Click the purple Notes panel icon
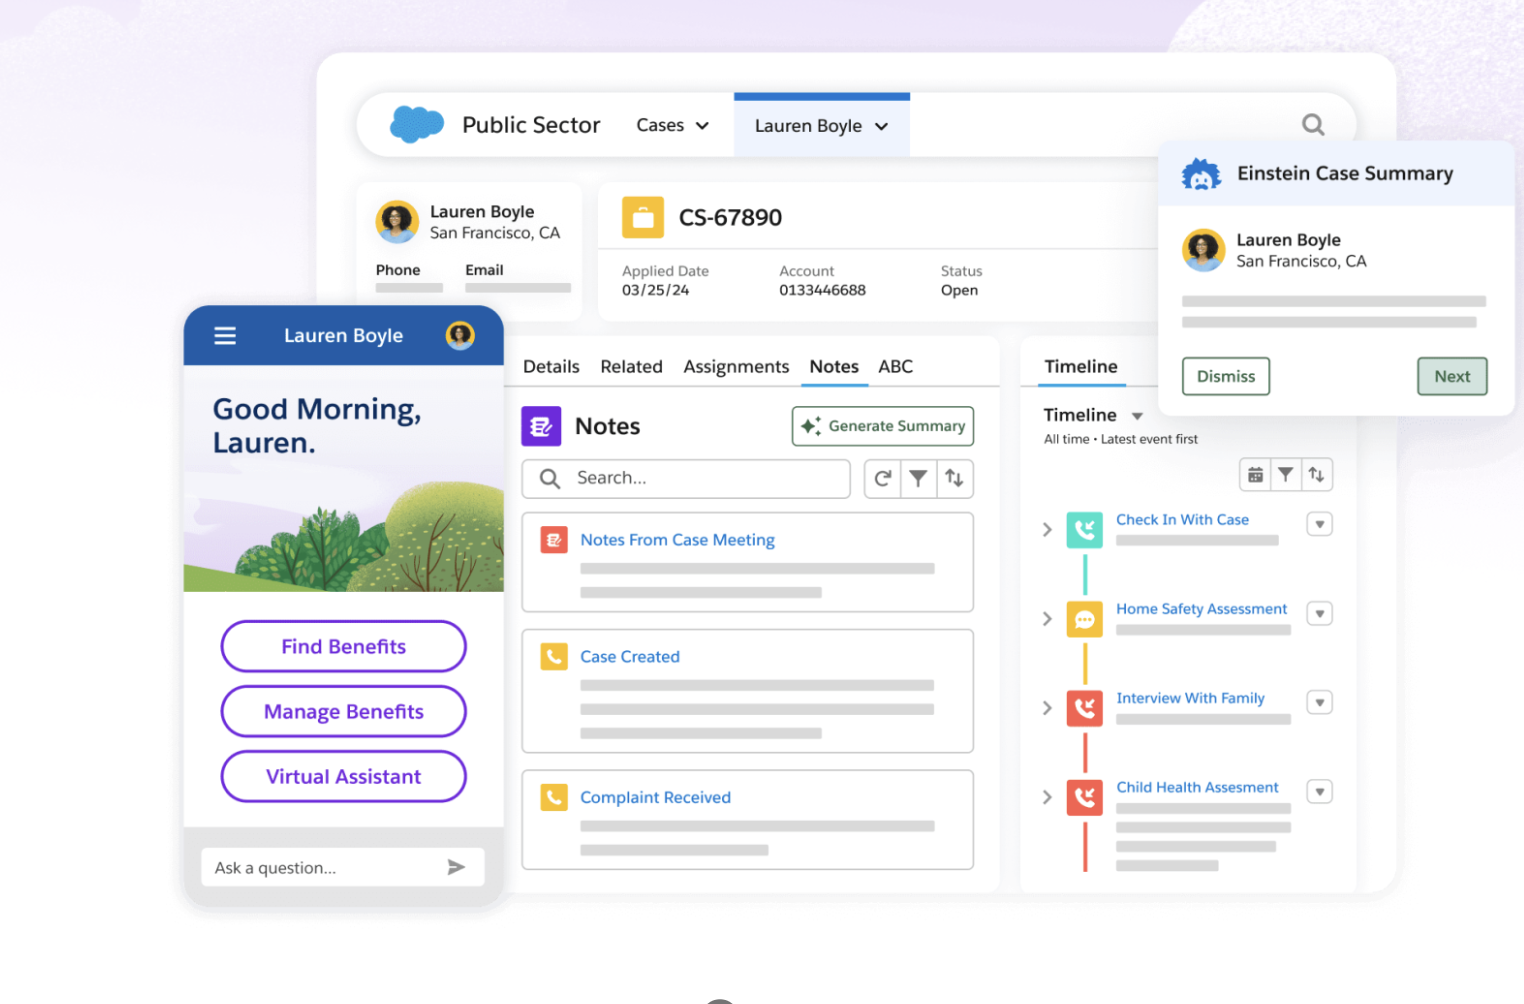The width and height of the screenshot is (1524, 1004). tap(541, 426)
